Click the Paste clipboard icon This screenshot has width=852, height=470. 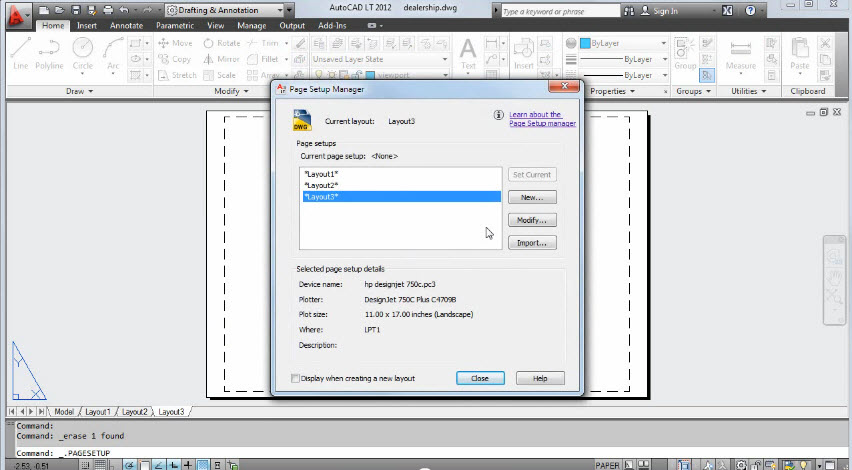[800, 53]
